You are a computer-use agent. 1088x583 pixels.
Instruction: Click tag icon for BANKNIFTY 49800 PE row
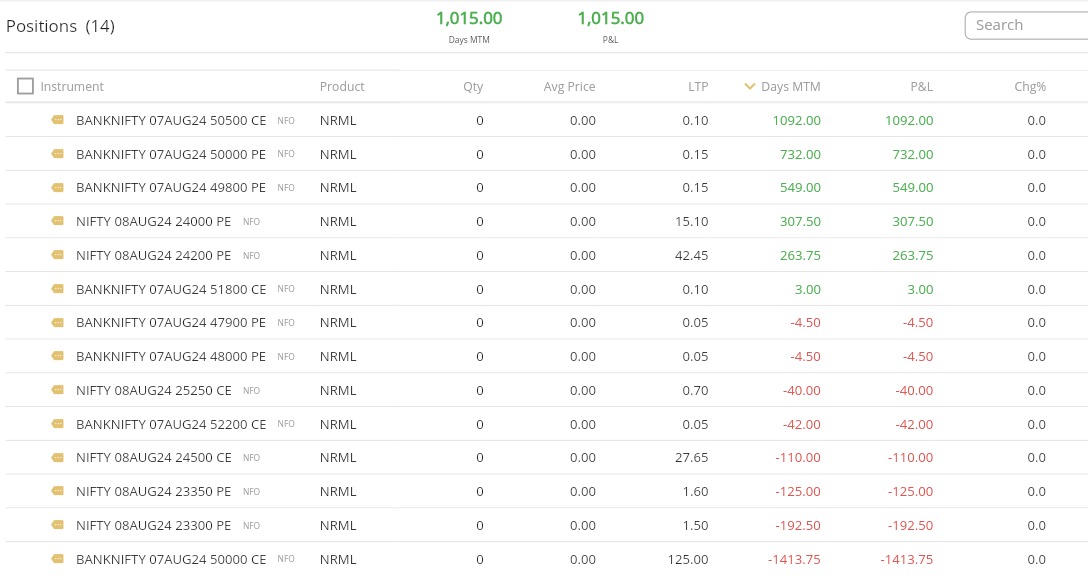click(58, 187)
